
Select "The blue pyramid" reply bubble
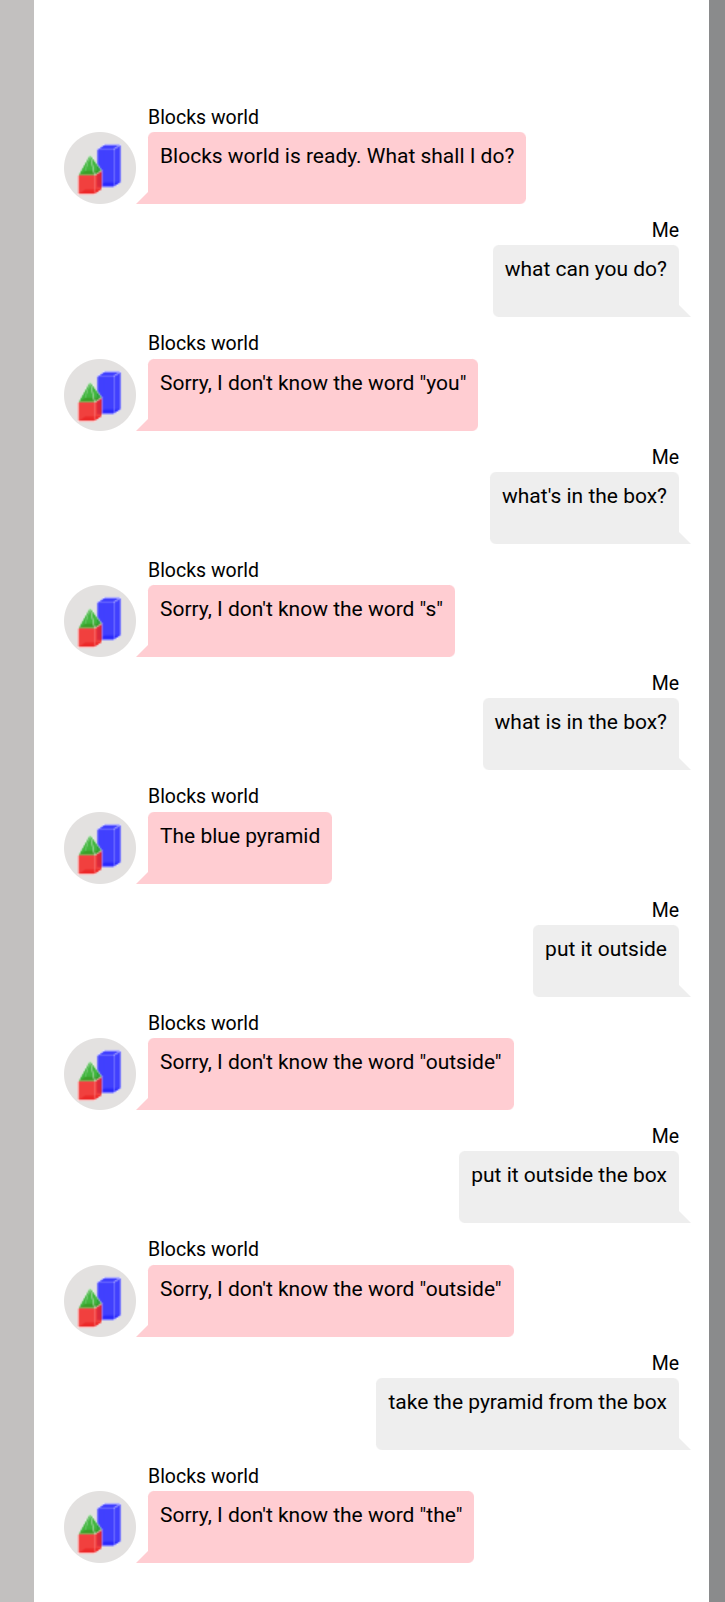[x=240, y=847]
